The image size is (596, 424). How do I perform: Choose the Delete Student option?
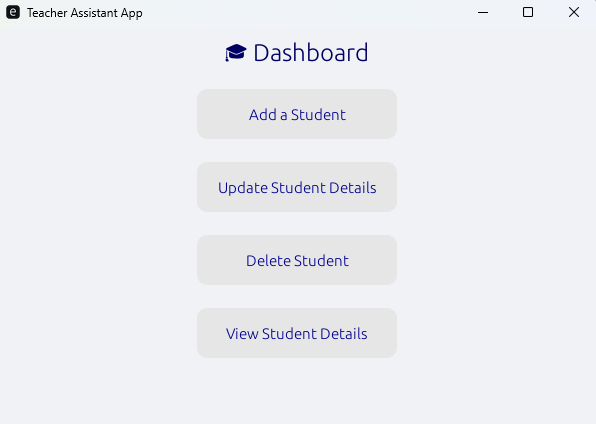[x=297, y=260]
